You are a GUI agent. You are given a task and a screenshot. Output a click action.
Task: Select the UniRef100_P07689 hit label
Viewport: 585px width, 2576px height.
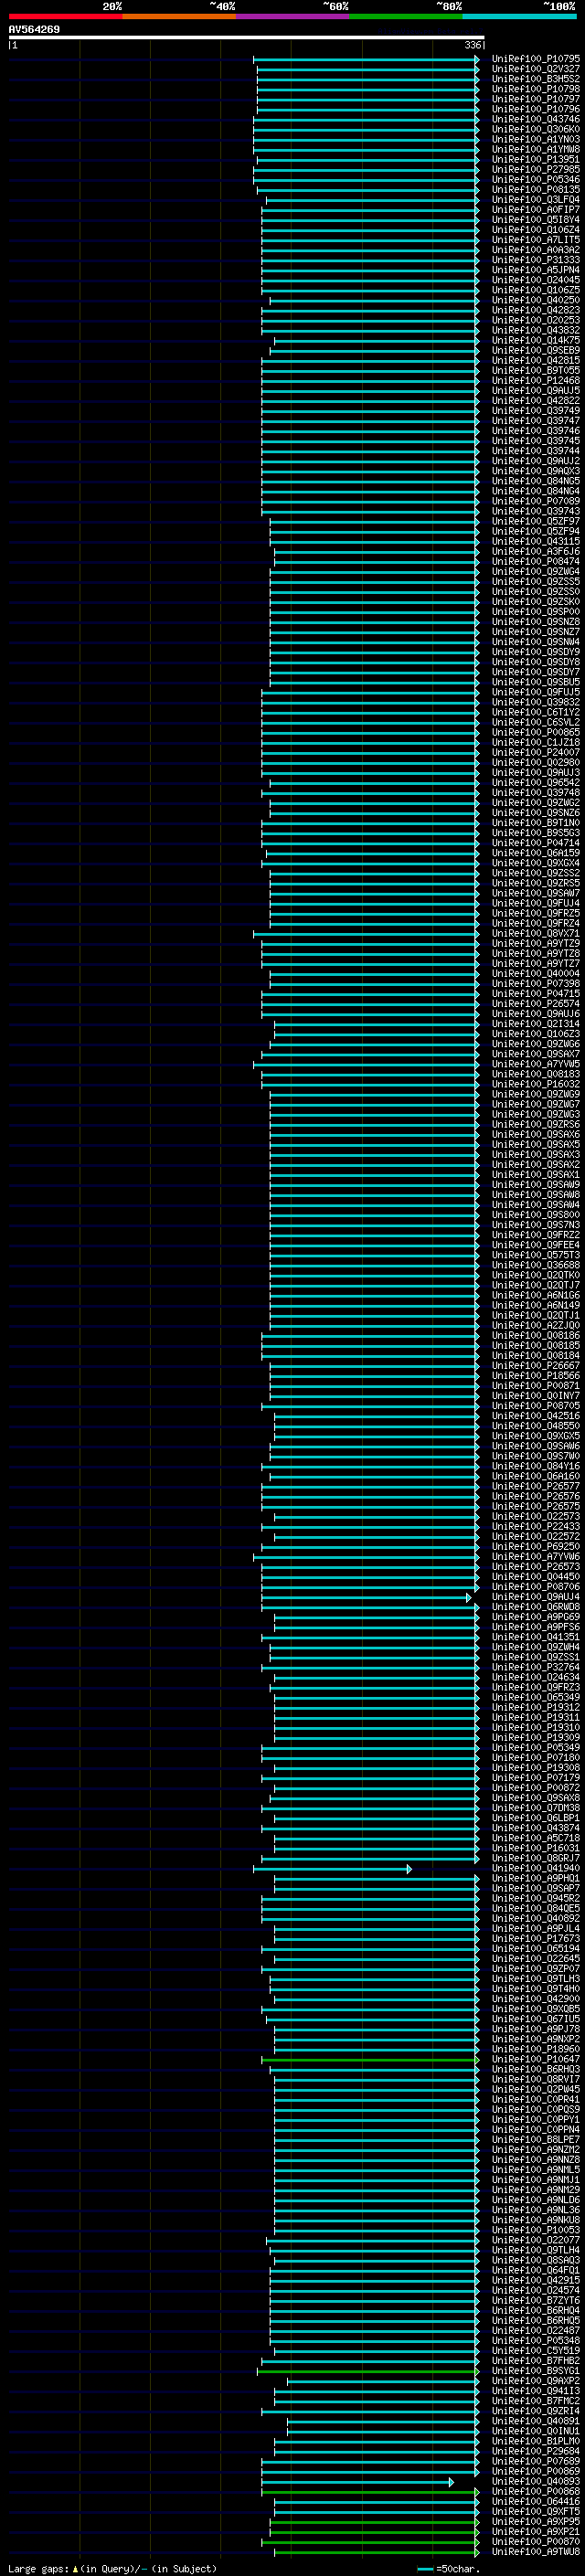click(535, 2460)
